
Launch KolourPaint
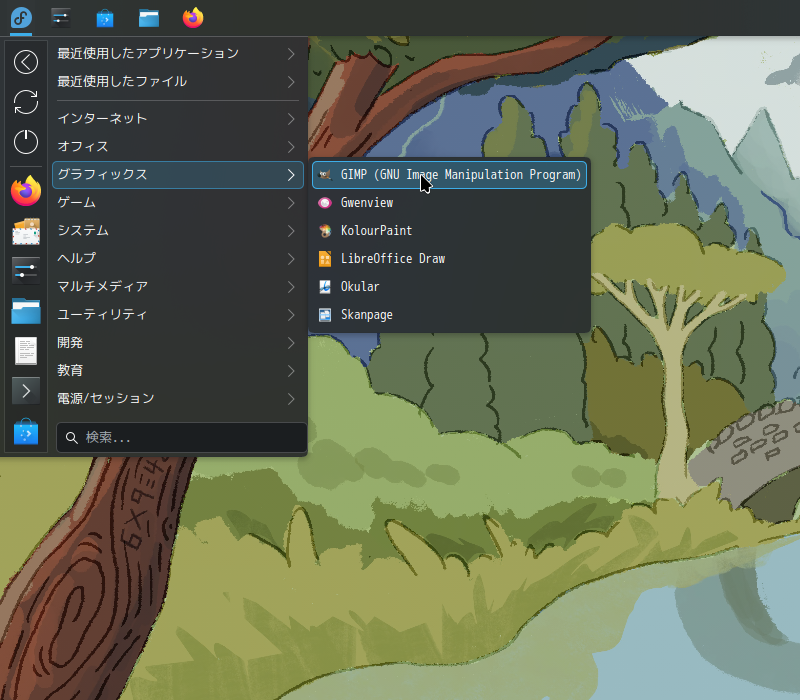449,231
